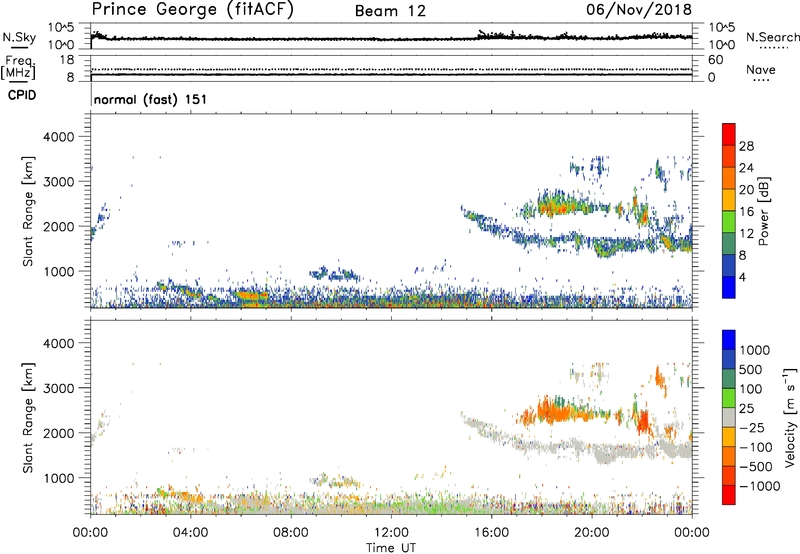Screen dimensions: 800x554
Task: Click the '28' tick on the power scale
Action: tap(746, 146)
